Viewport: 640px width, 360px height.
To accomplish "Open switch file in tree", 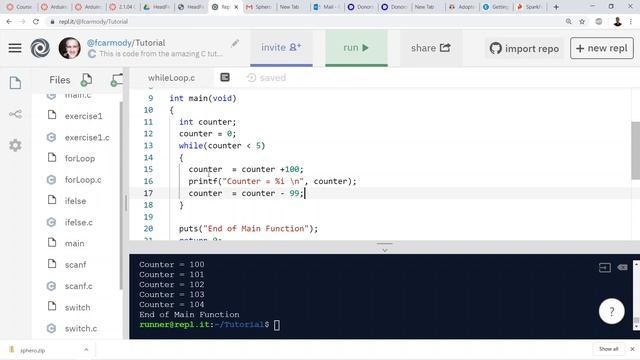I will pyautogui.click(x=77, y=307).
